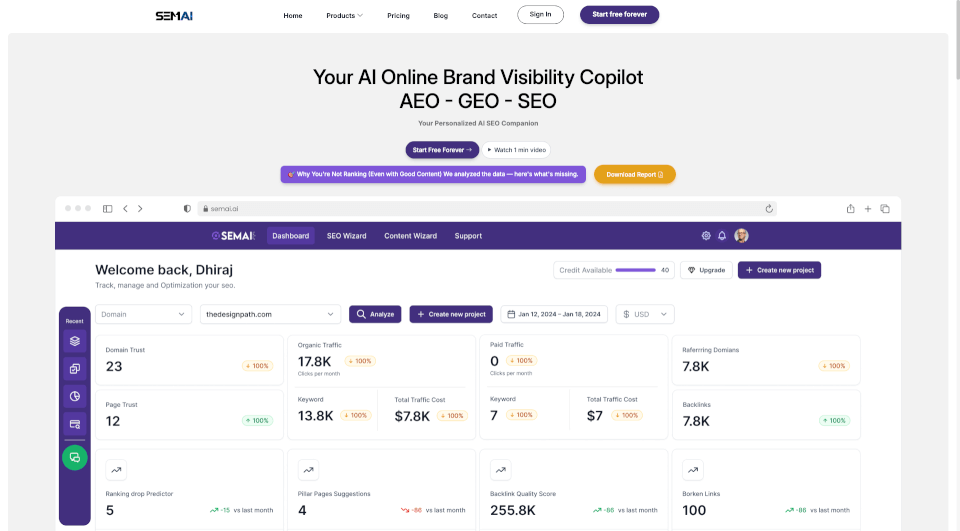
Task: Click the layers icon in Recent sidebar
Action: [75, 341]
